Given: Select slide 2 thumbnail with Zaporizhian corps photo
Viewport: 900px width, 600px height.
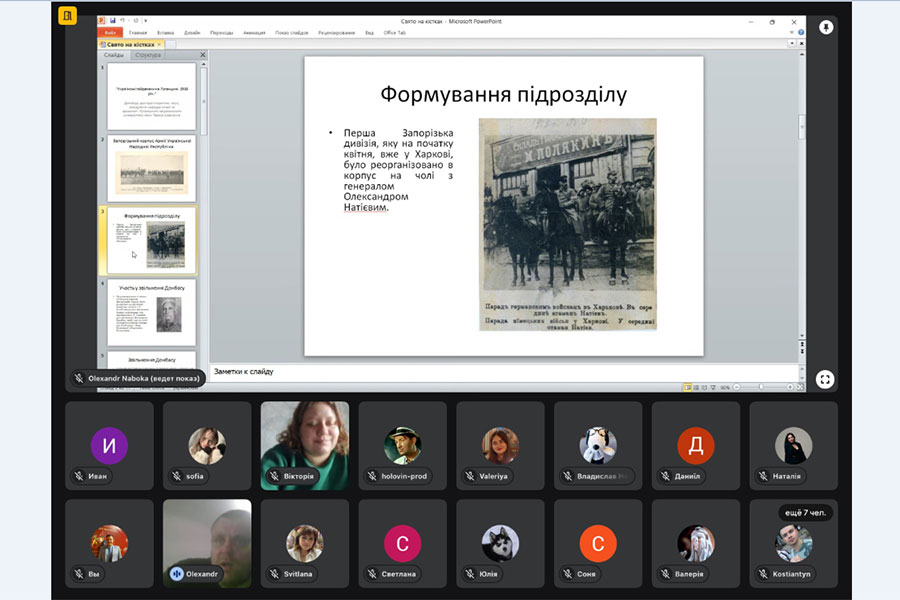Looking at the screenshot, I should 152,169.
